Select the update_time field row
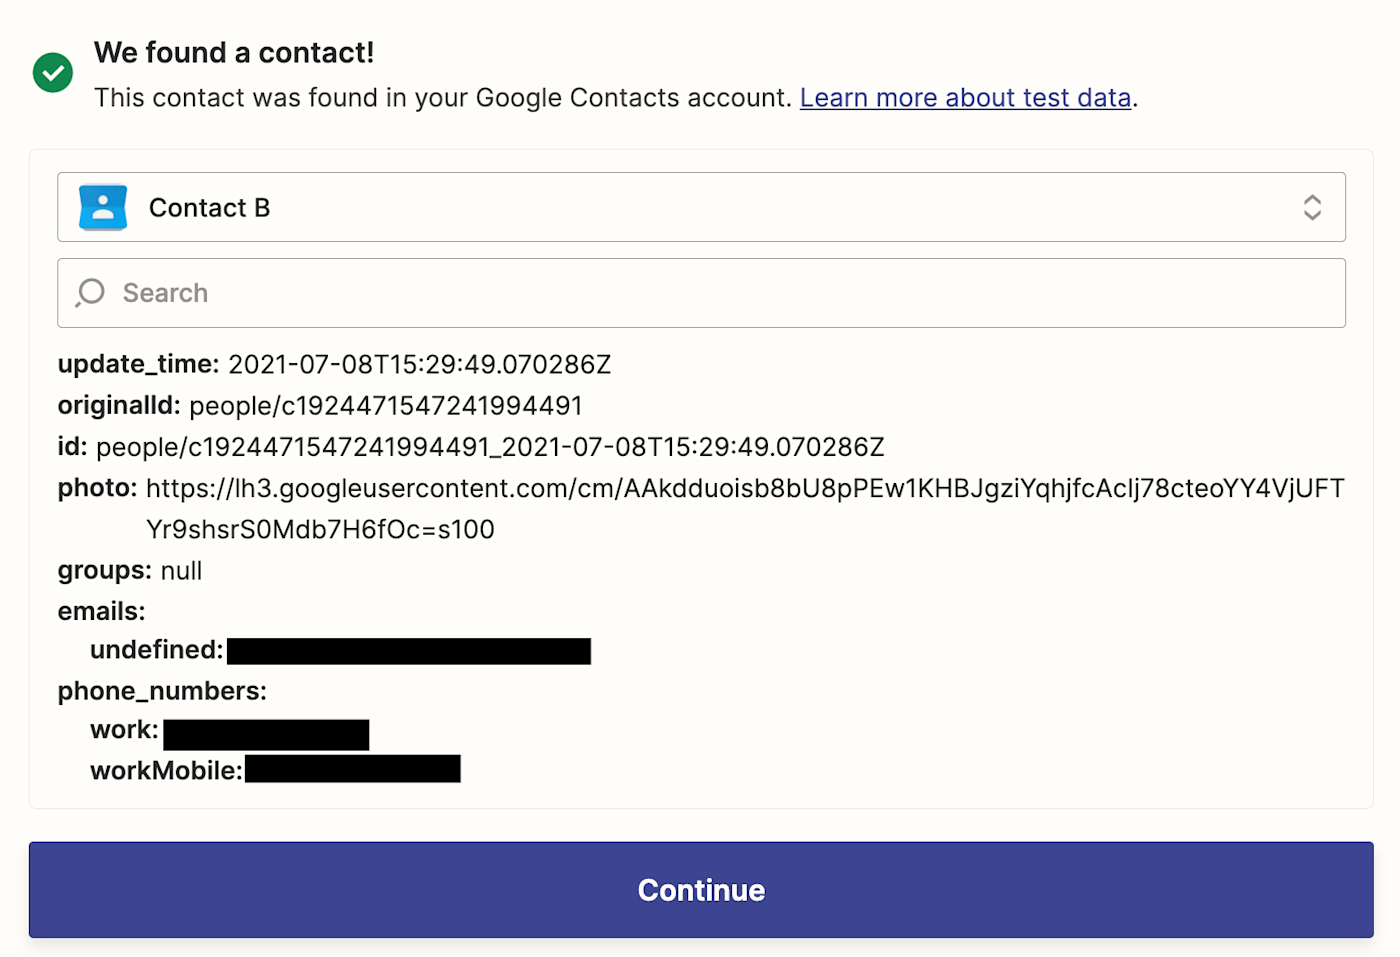The height and width of the screenshot is (957, 1400). point(334,364)
